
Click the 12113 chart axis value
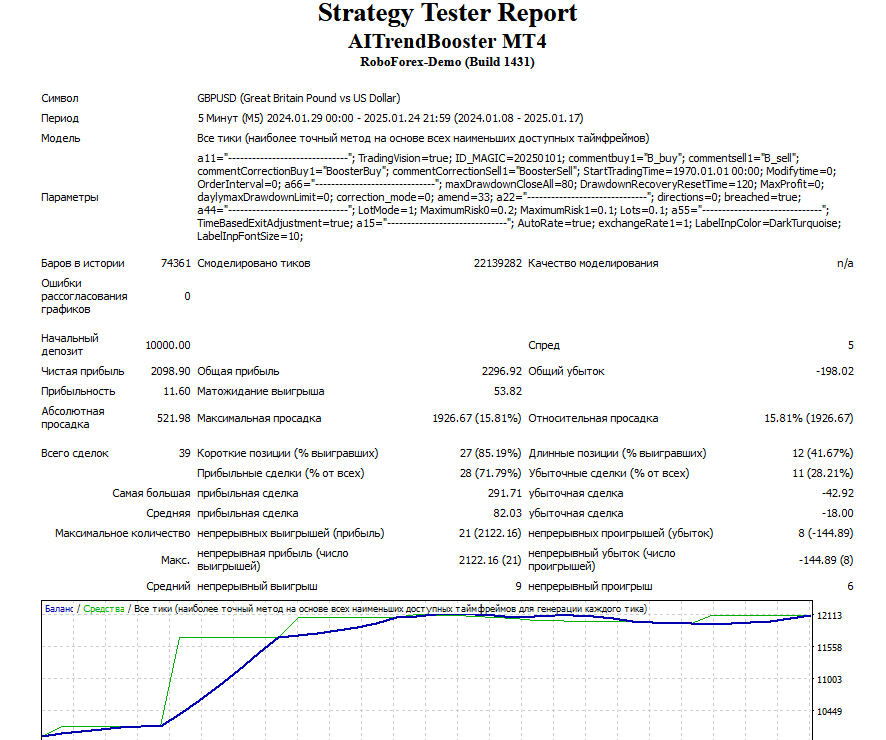[829, 616]
